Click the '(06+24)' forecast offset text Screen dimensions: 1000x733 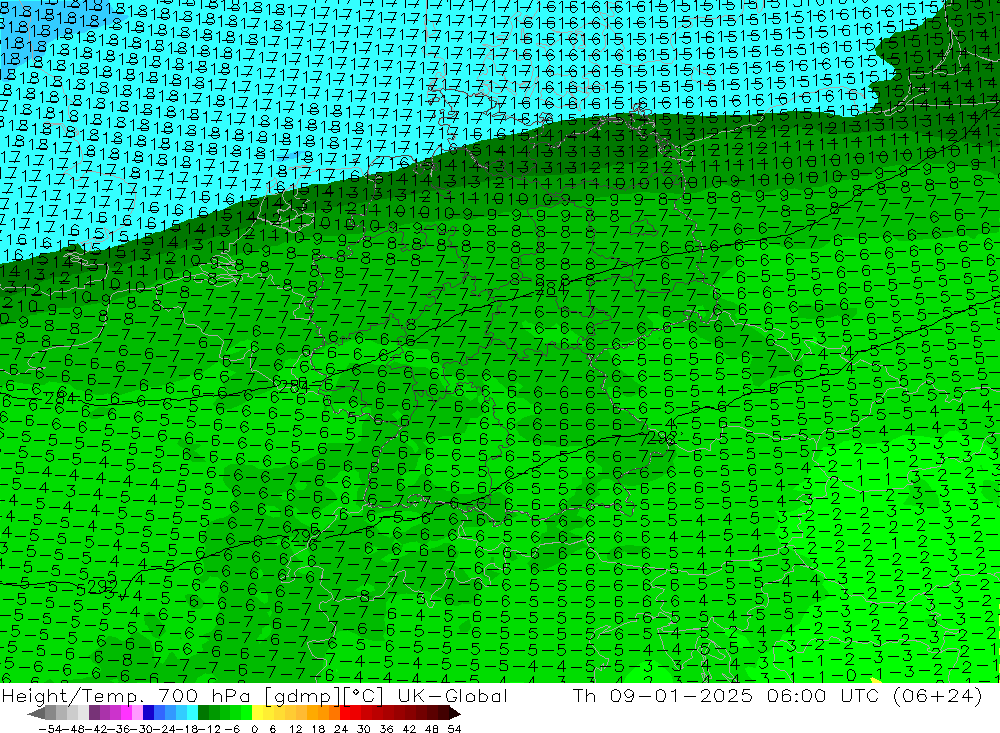point(938,696)
